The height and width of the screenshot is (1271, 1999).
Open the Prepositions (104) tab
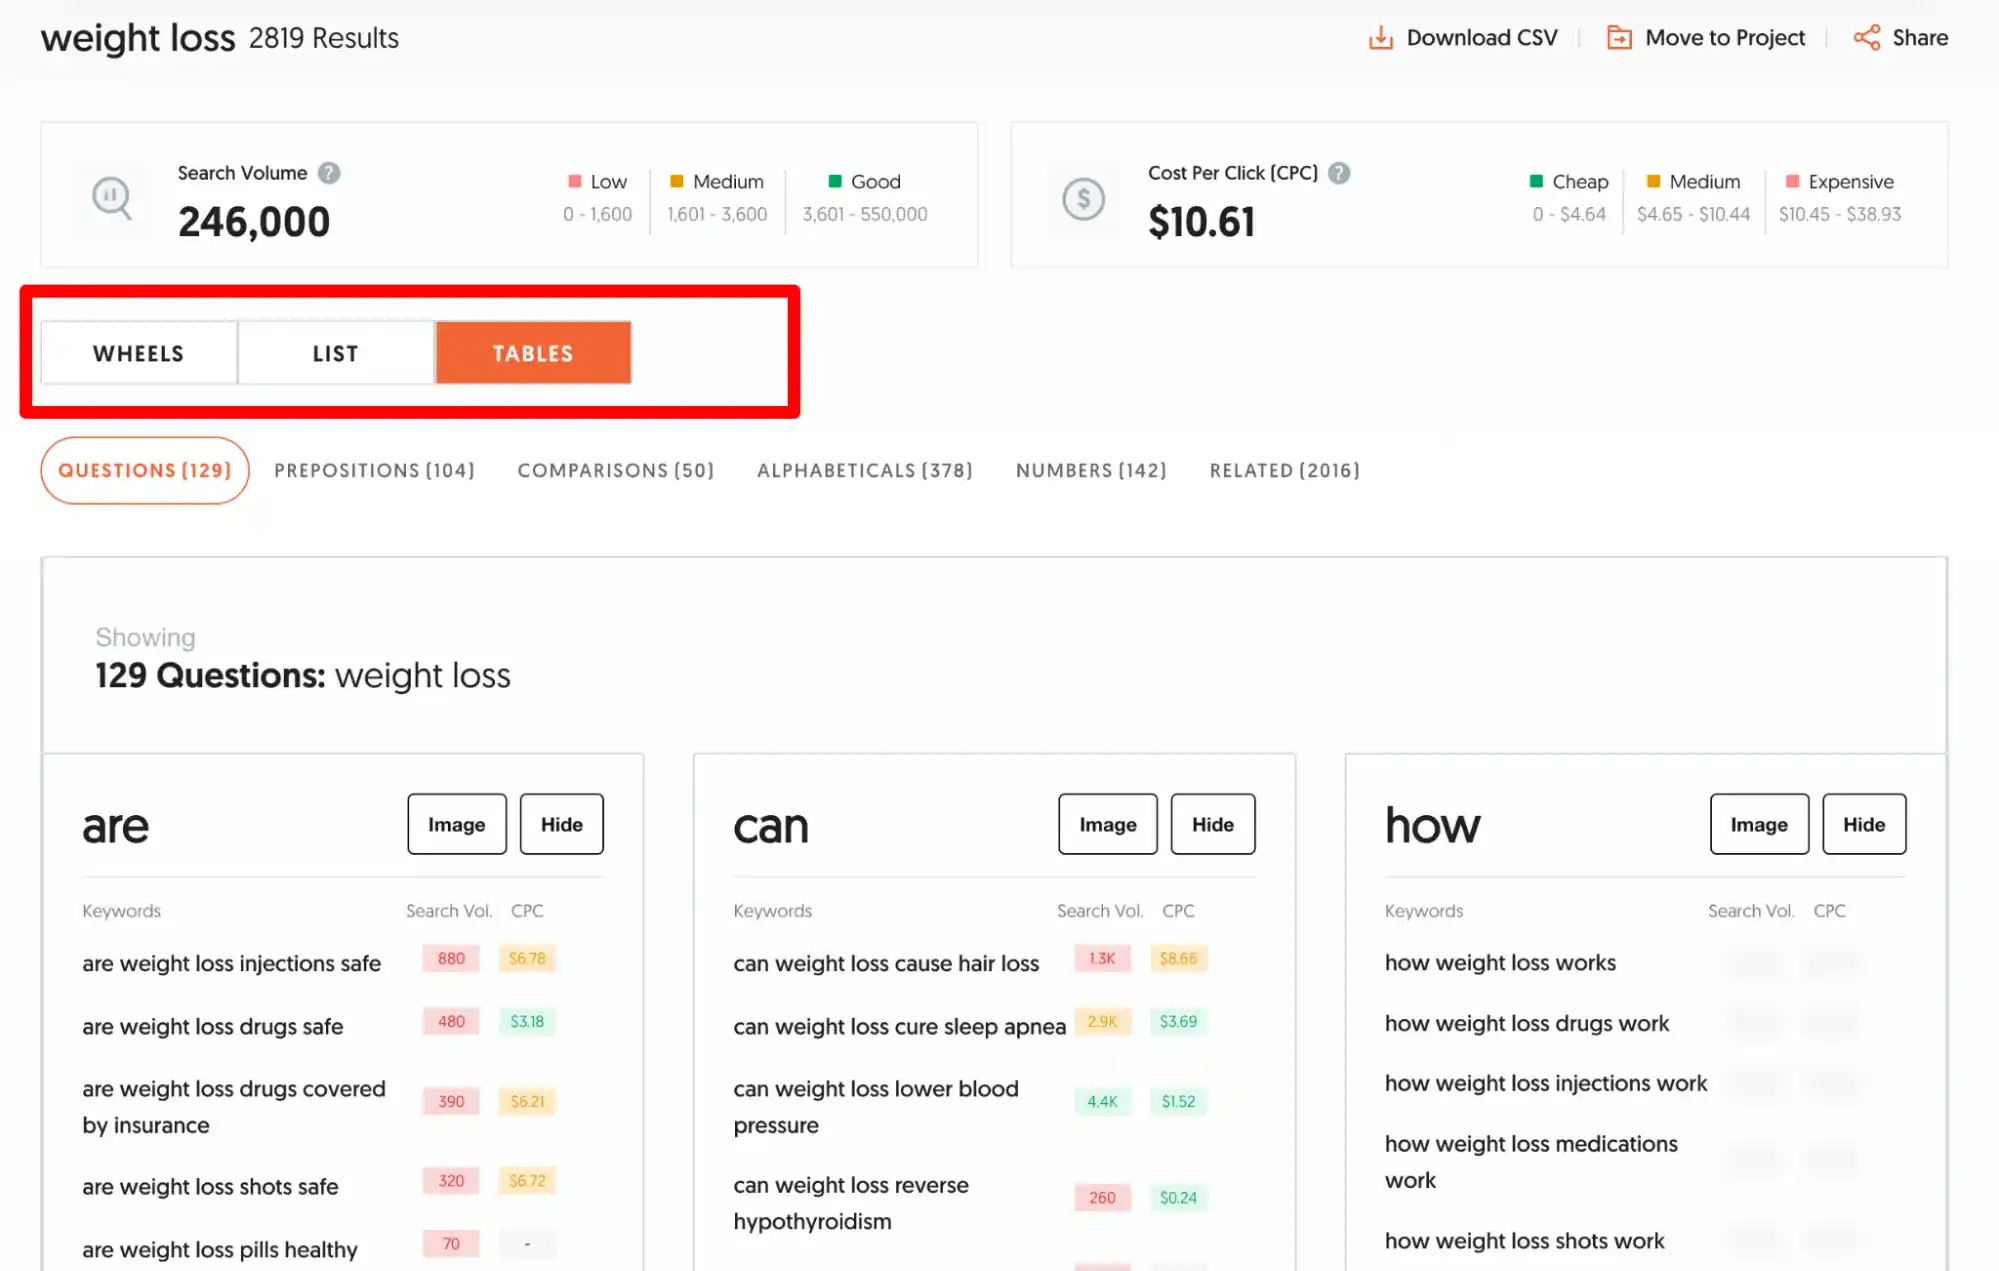coord(374,470)
